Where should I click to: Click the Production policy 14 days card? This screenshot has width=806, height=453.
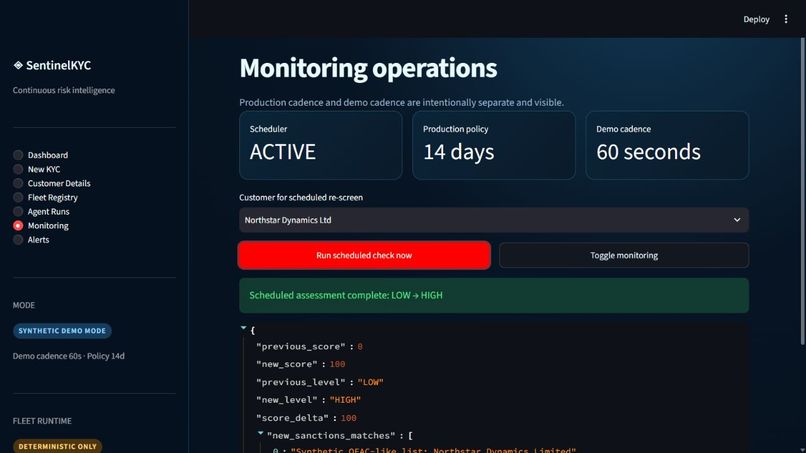click(493, 146)
